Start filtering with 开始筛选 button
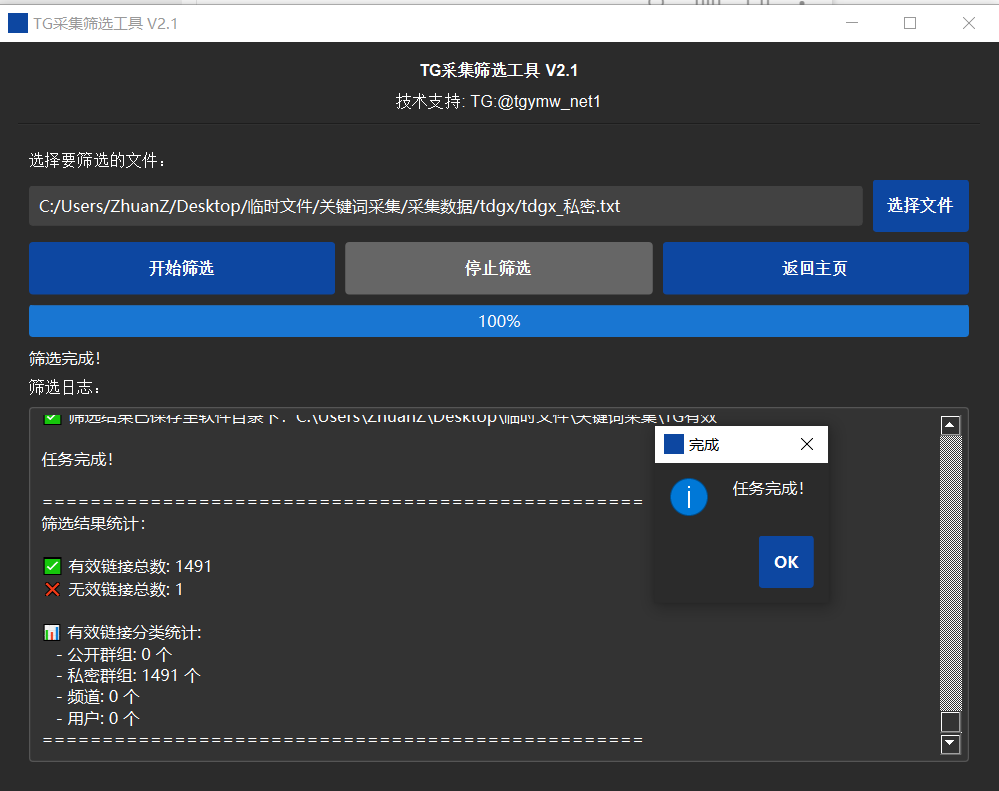The height and width of the screenshot is (791, 999). (x=182, y=268)
